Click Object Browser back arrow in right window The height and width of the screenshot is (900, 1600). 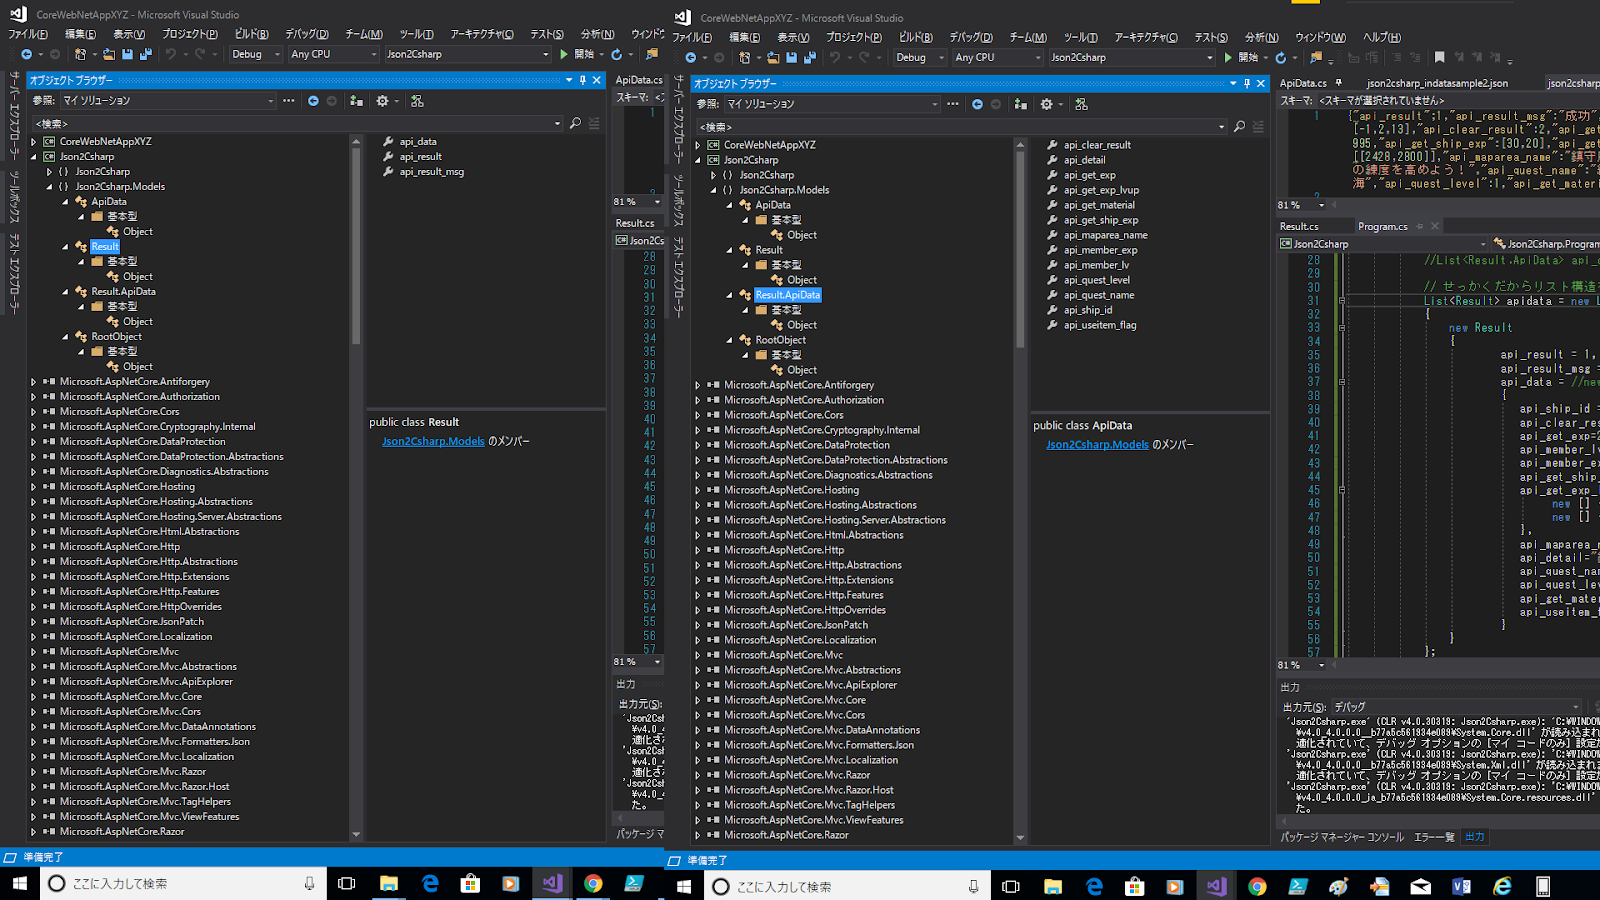point(977,104)
